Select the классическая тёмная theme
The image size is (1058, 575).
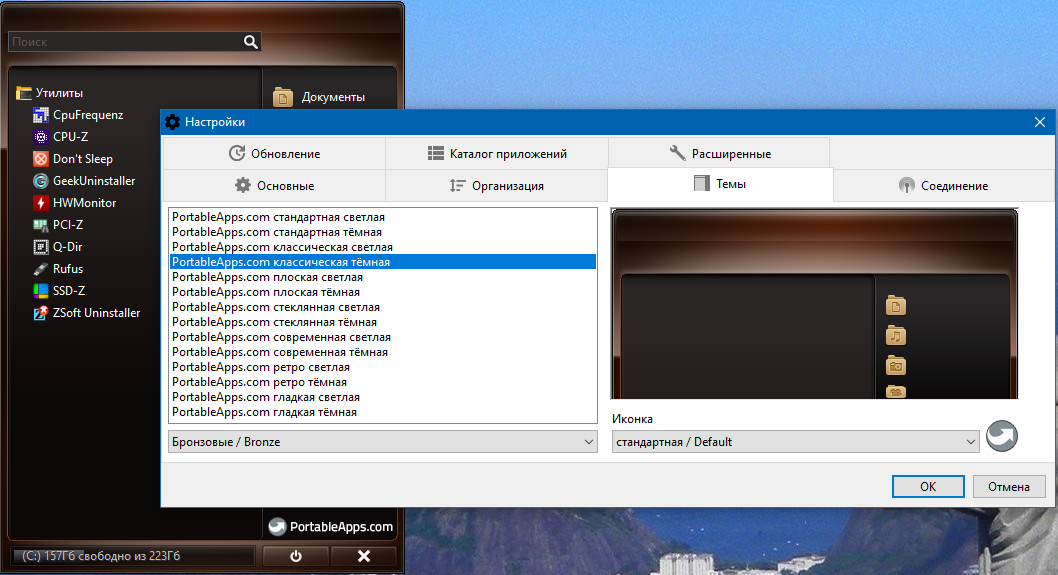click(x=383, y=262)
